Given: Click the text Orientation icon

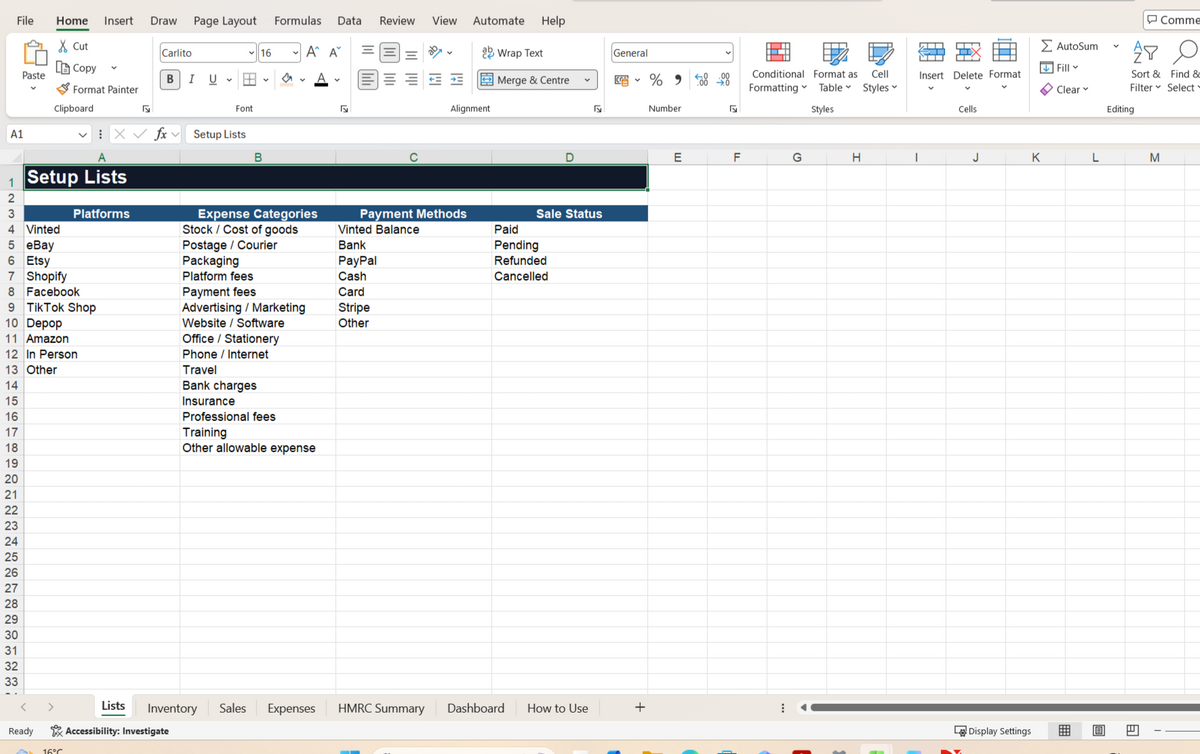Looking at the screenshot, I should (435, 52).
